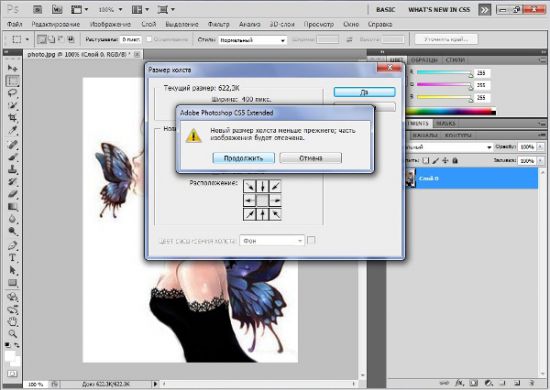Launch Mini Bridge from the application bar
The width and height of the screenshot is (550, 390).
point(57,9)
